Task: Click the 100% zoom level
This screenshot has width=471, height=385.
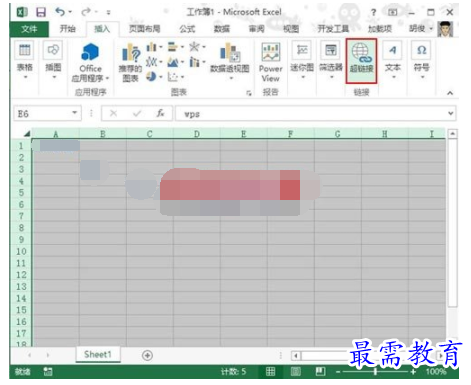Action: coord(435,372)
